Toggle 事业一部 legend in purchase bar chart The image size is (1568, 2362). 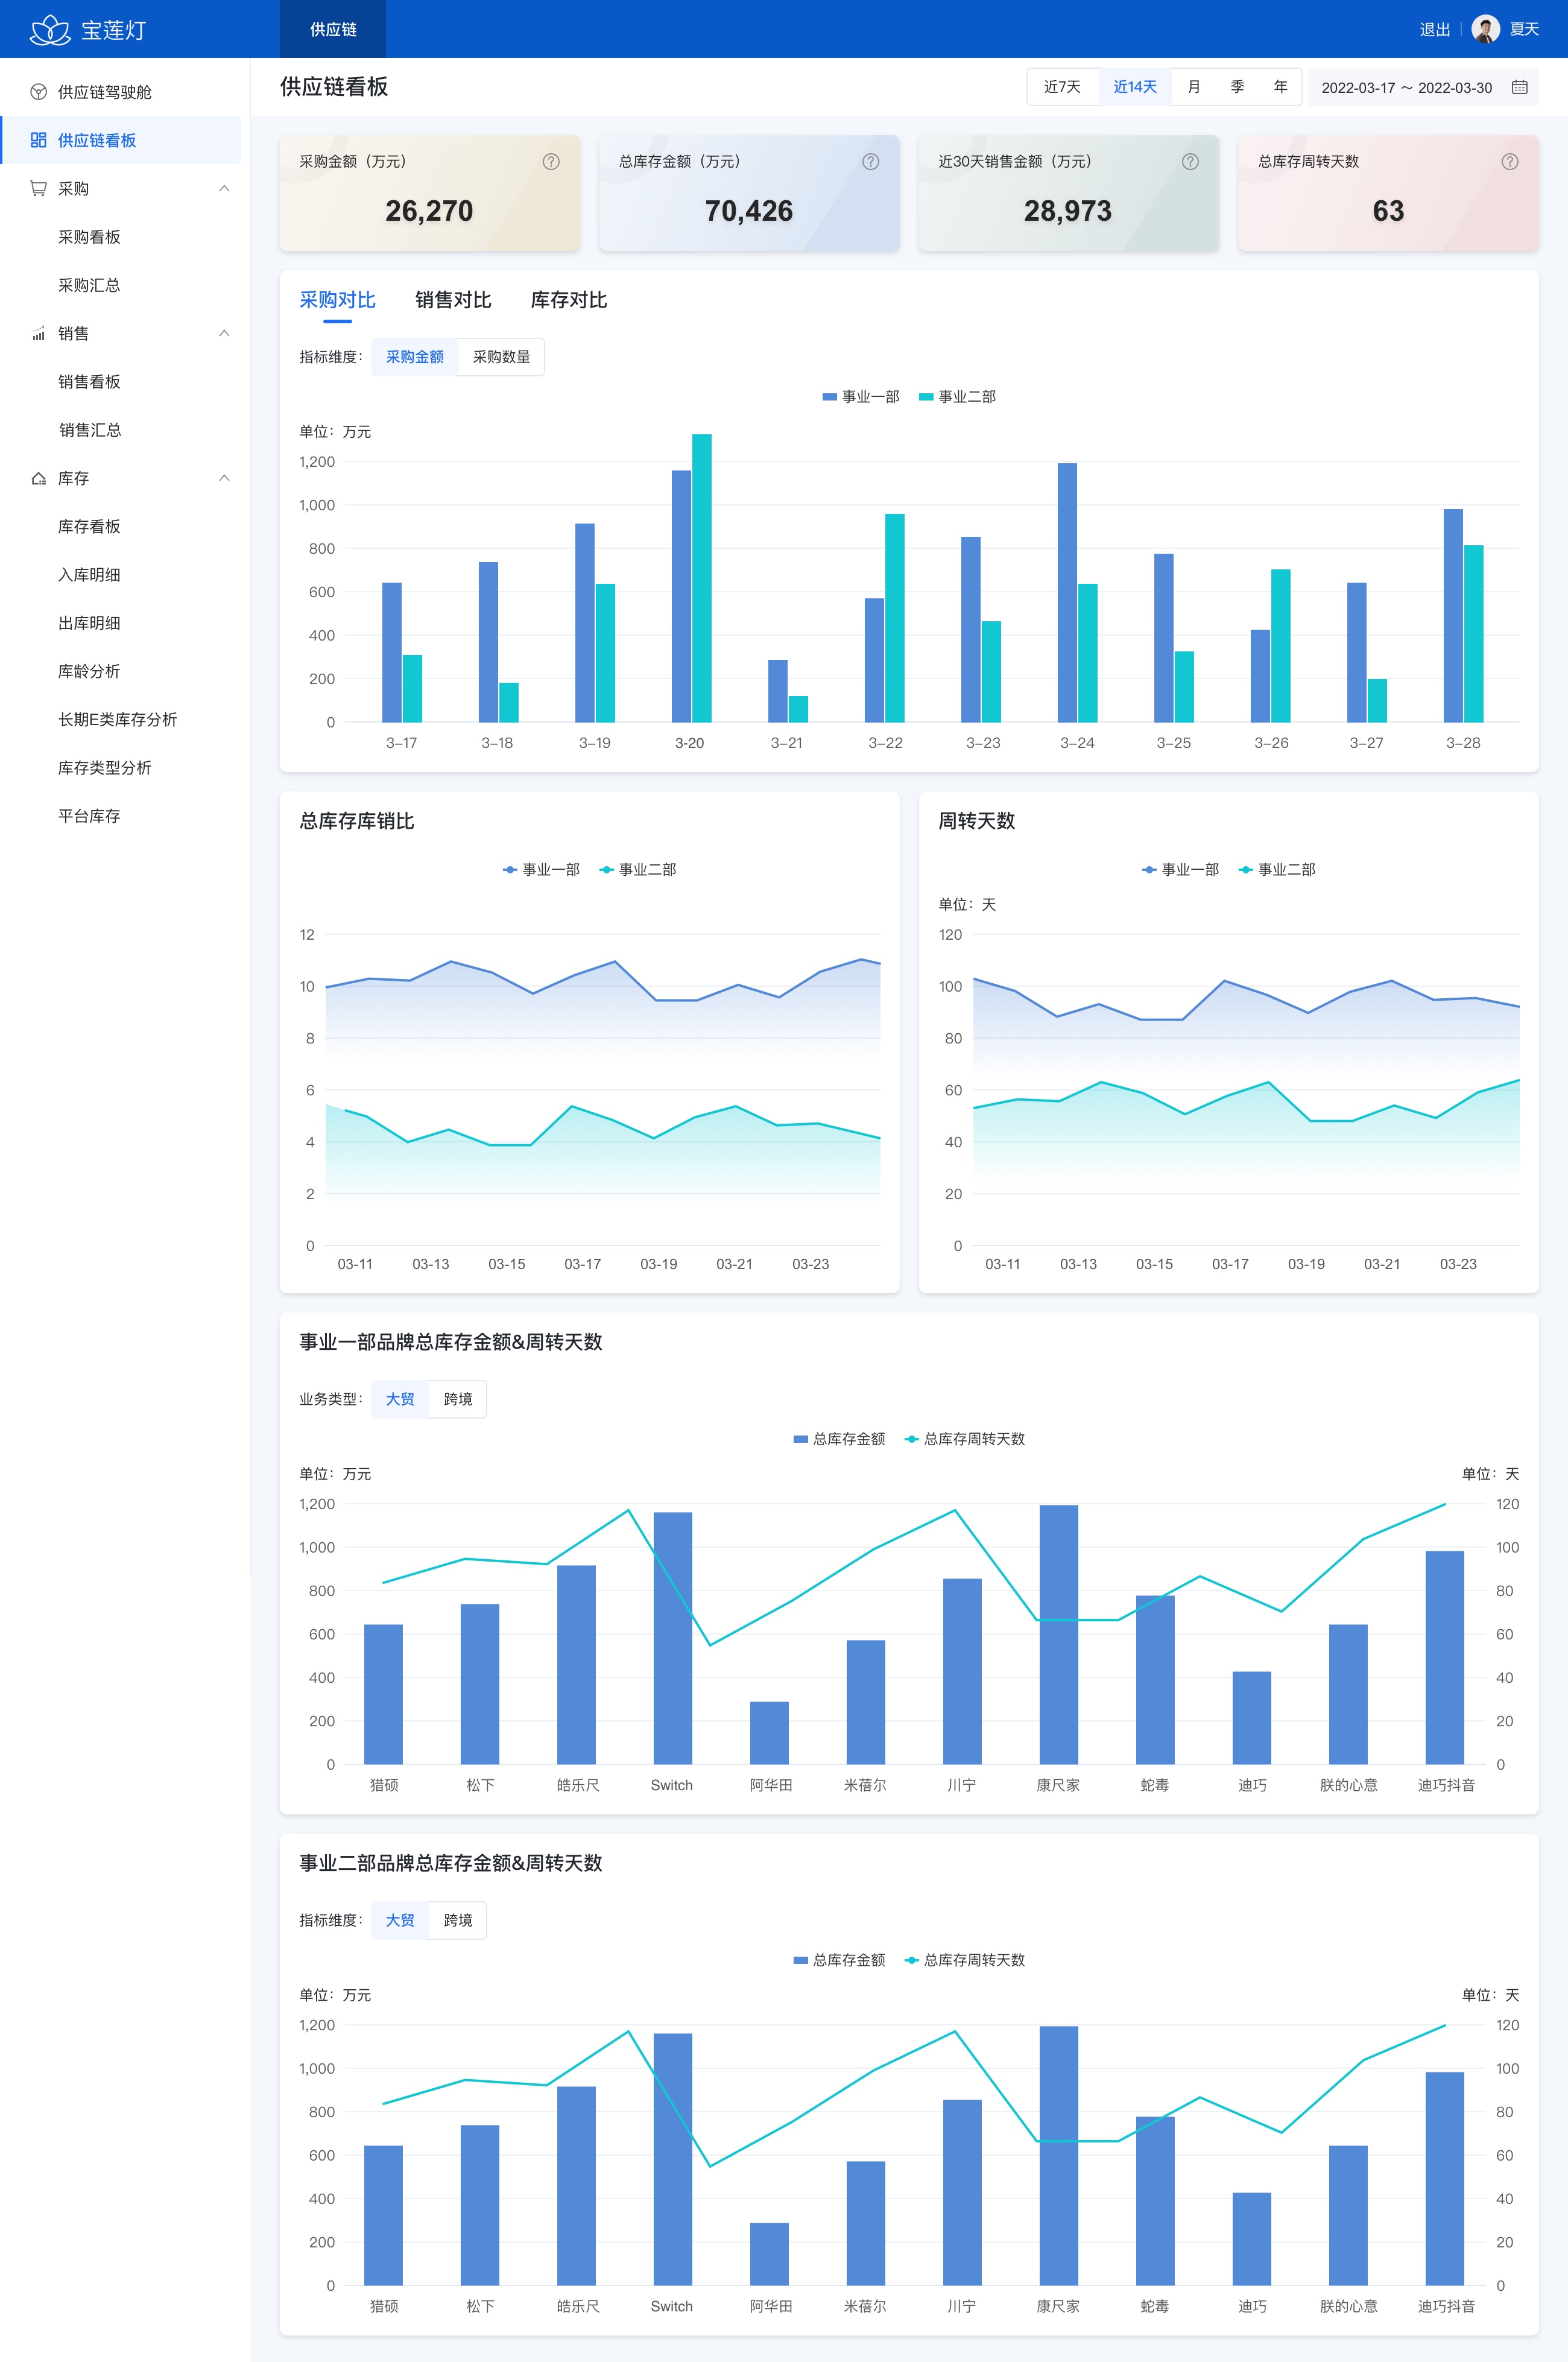pyautogui.click(x=861, y=397)
